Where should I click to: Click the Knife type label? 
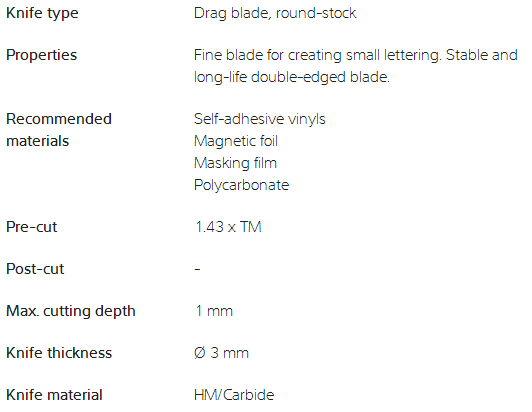click(x=42, y=14)
